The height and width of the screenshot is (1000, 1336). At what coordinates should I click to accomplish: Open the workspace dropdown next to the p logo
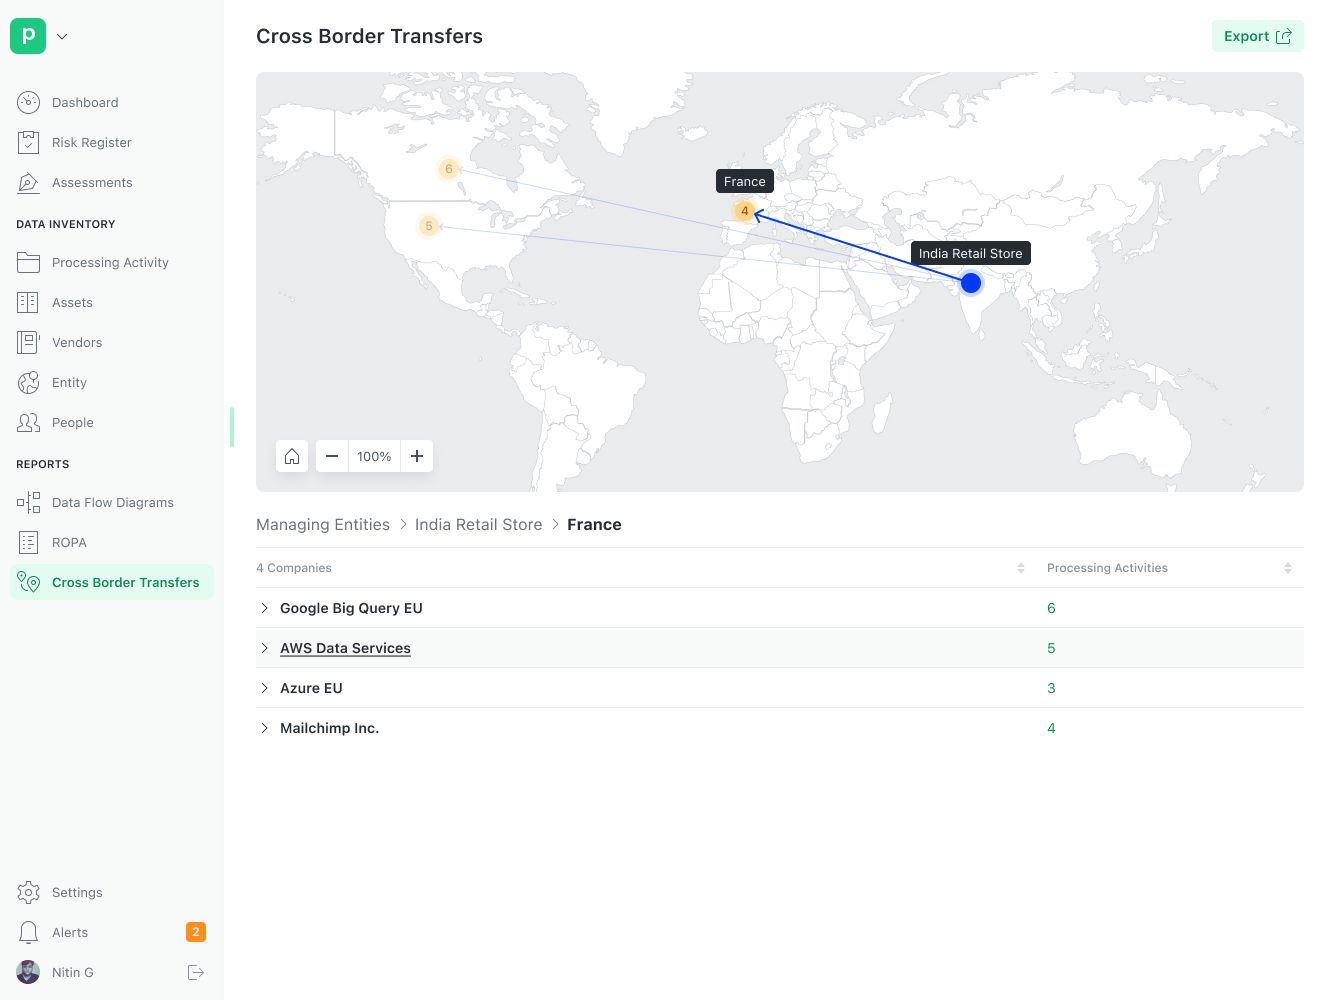tap(61, 36)
